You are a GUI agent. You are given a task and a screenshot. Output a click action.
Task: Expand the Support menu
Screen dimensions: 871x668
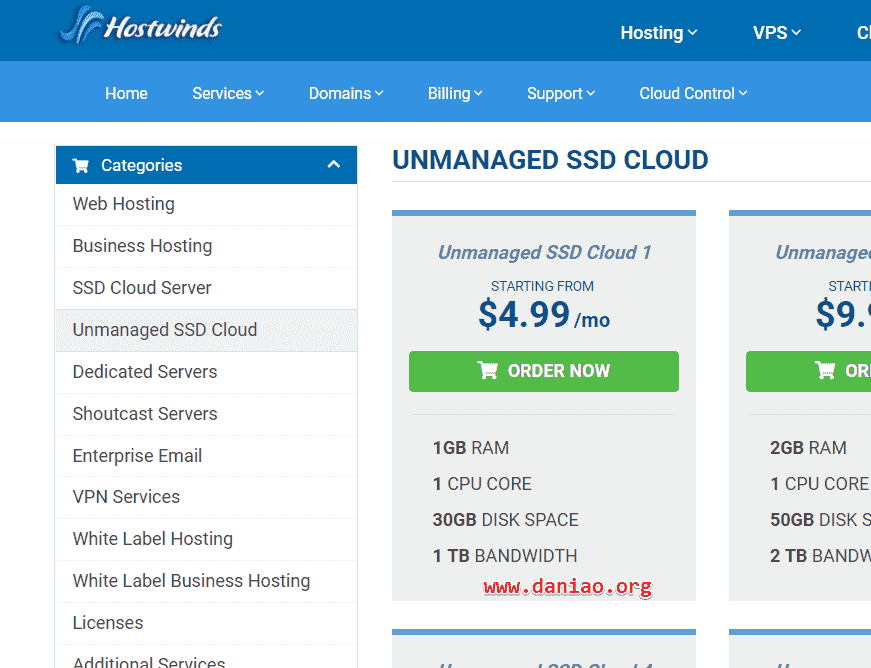(561, 93)
